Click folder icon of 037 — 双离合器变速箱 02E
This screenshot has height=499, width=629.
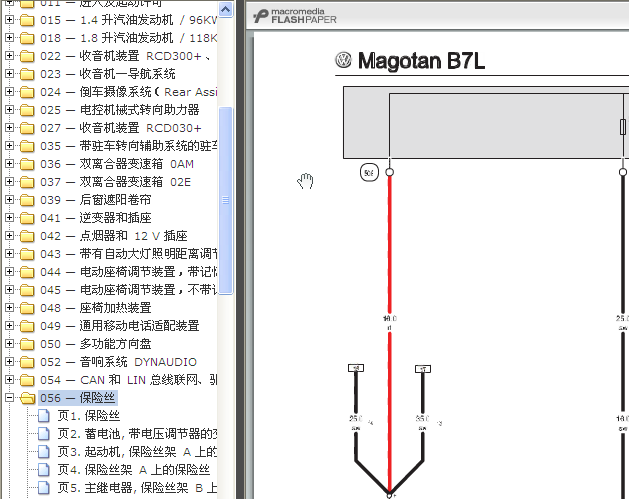coord(27,182)
